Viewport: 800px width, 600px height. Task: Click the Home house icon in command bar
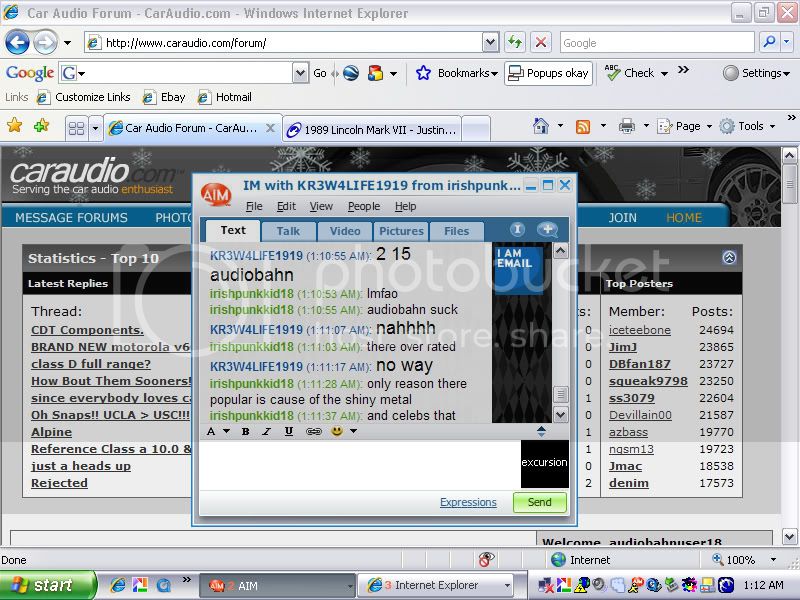(x=540, y=126)
